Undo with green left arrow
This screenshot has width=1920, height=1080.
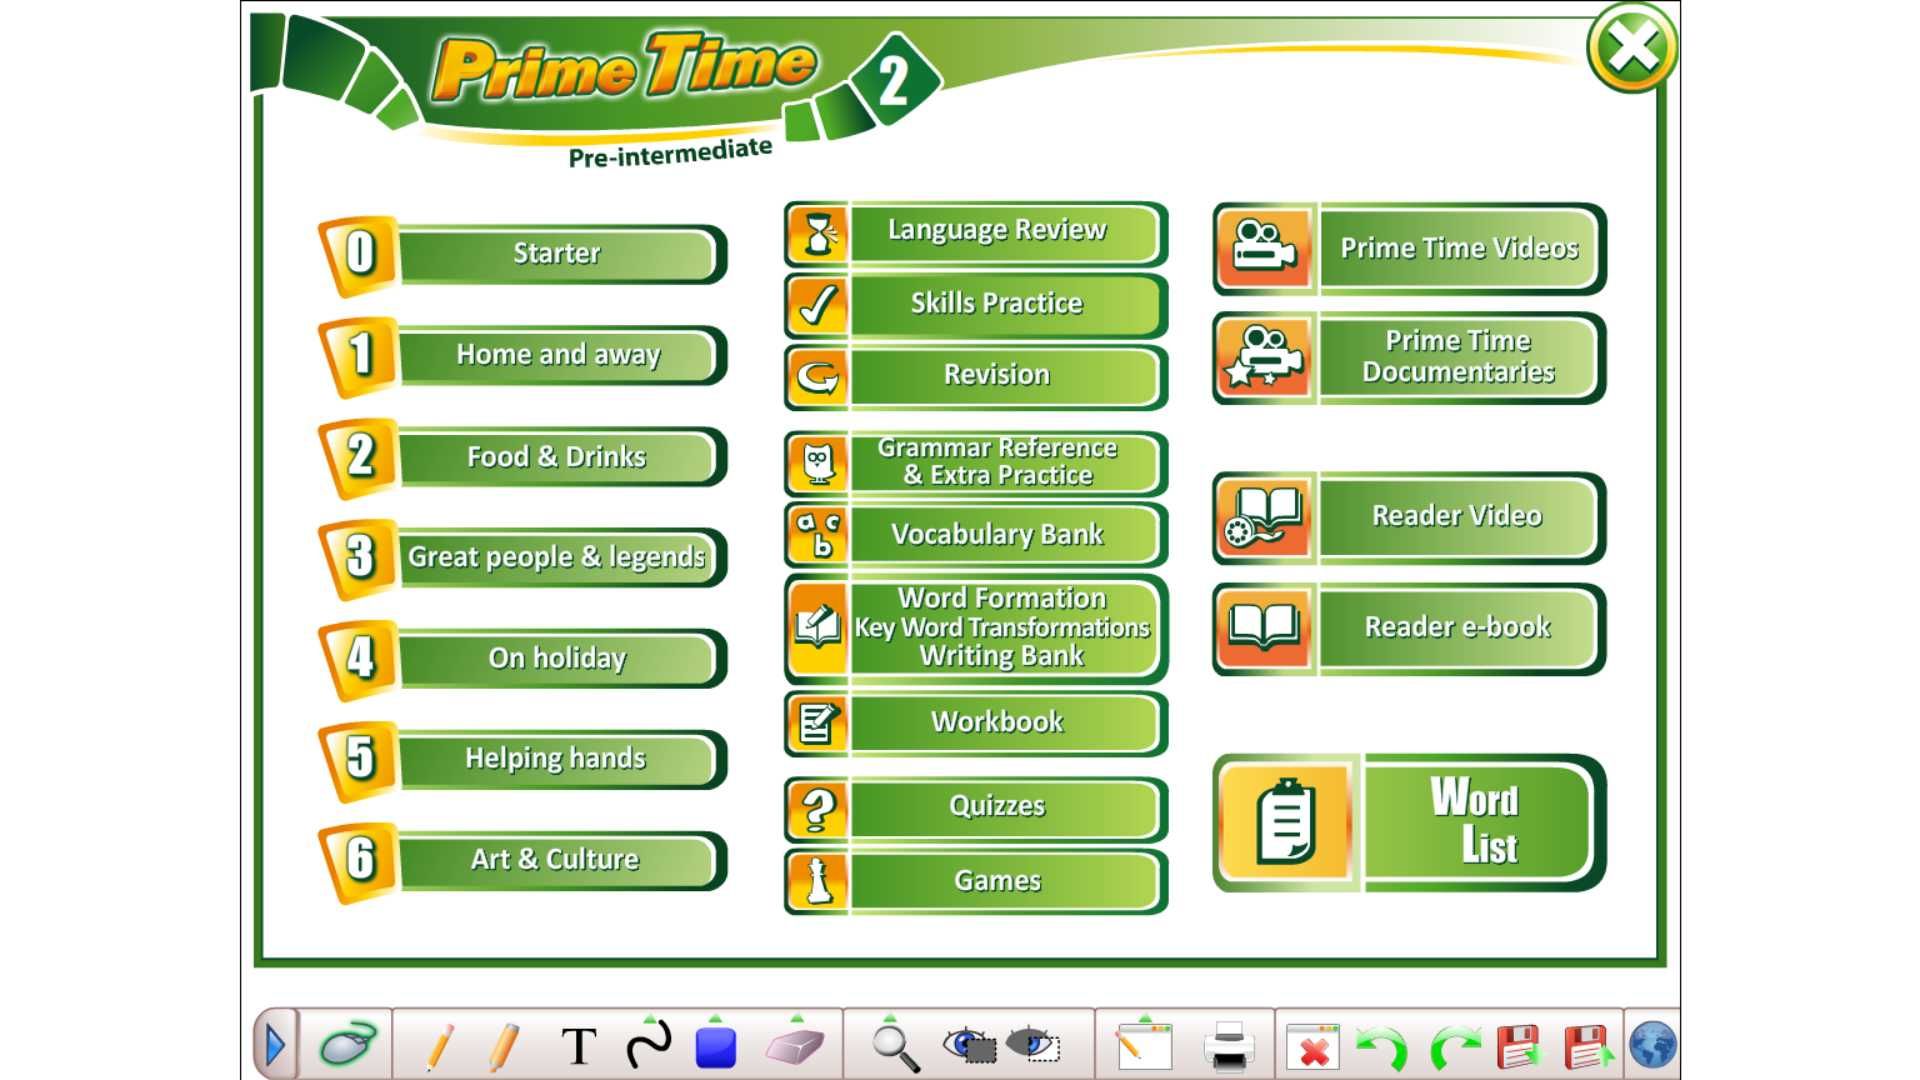click(x=1382, y=1047)
